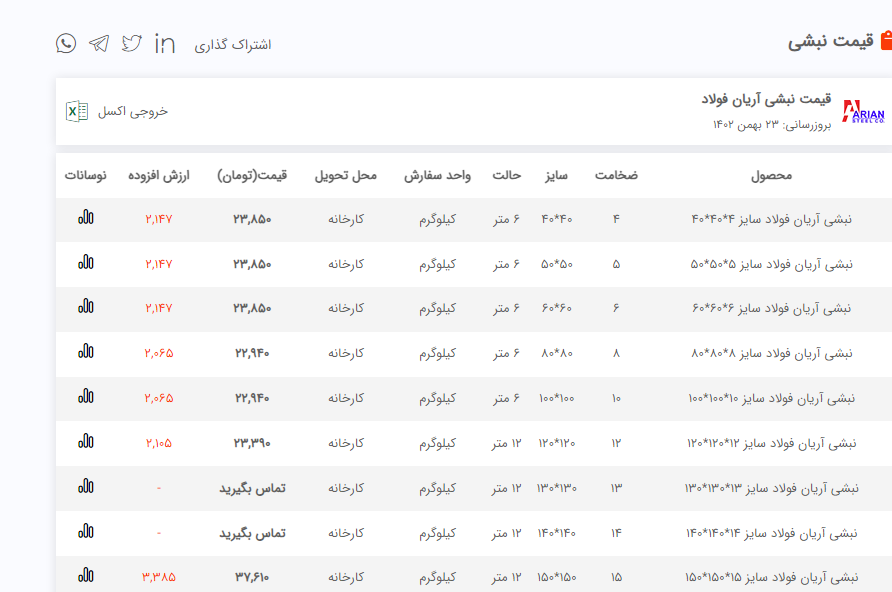
Task: Show fluctuation chart for the 80*80*8 angle row
Action: pos(86,352)
